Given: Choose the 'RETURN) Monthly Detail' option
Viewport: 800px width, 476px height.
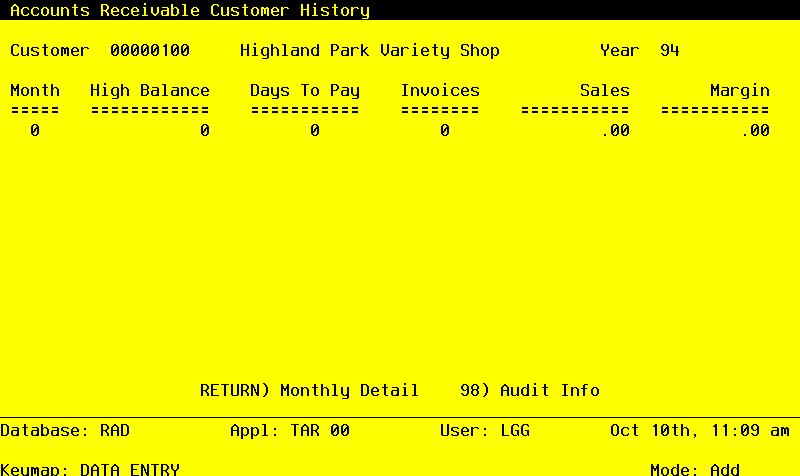Looking at the screenshot, I should [x=309, y=390].
